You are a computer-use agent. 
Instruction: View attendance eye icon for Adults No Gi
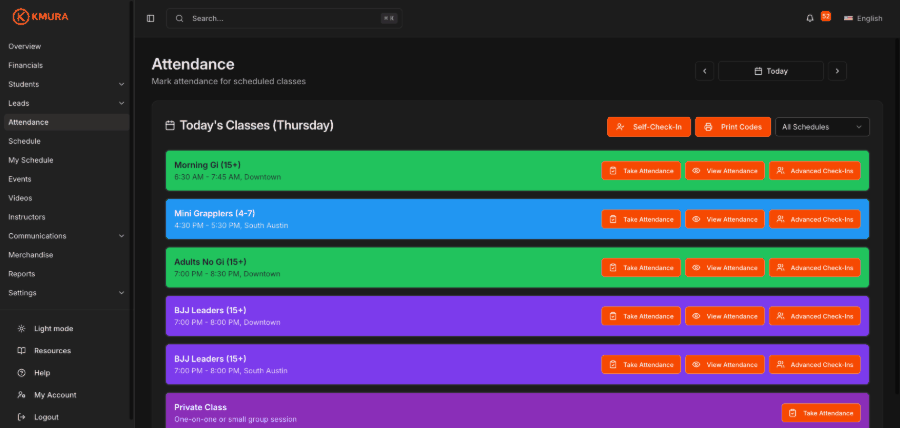pyautogui.click(x=696, y=267)
